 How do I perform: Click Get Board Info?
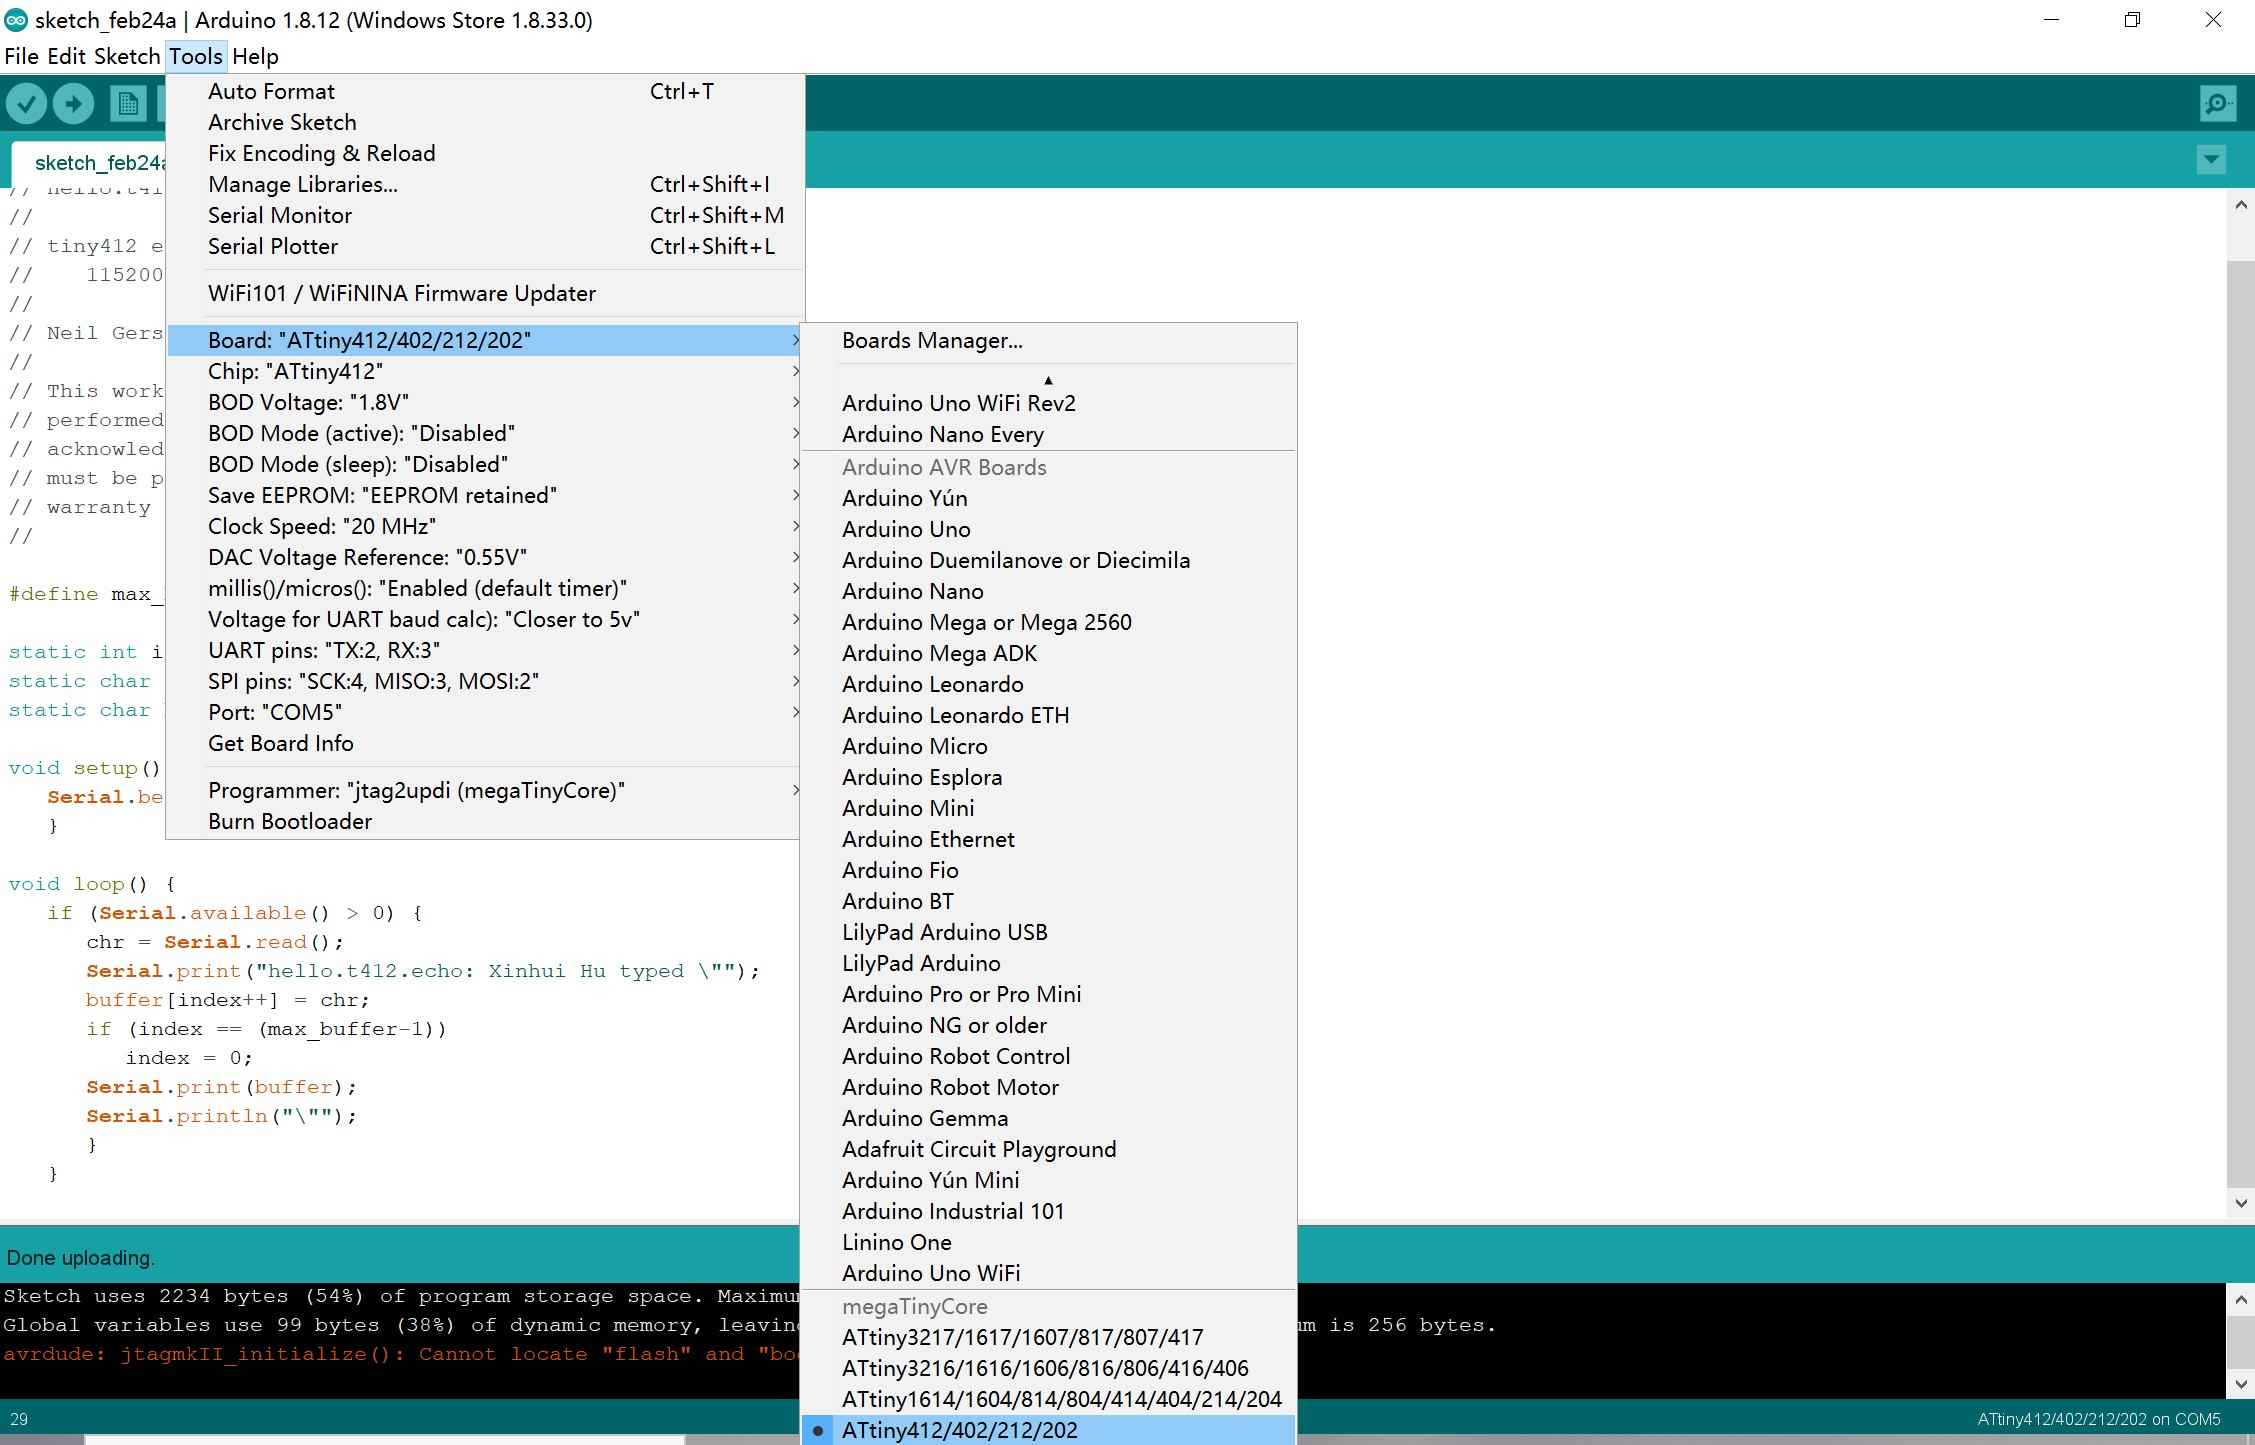pyautogui.click(x=485, y=743)
